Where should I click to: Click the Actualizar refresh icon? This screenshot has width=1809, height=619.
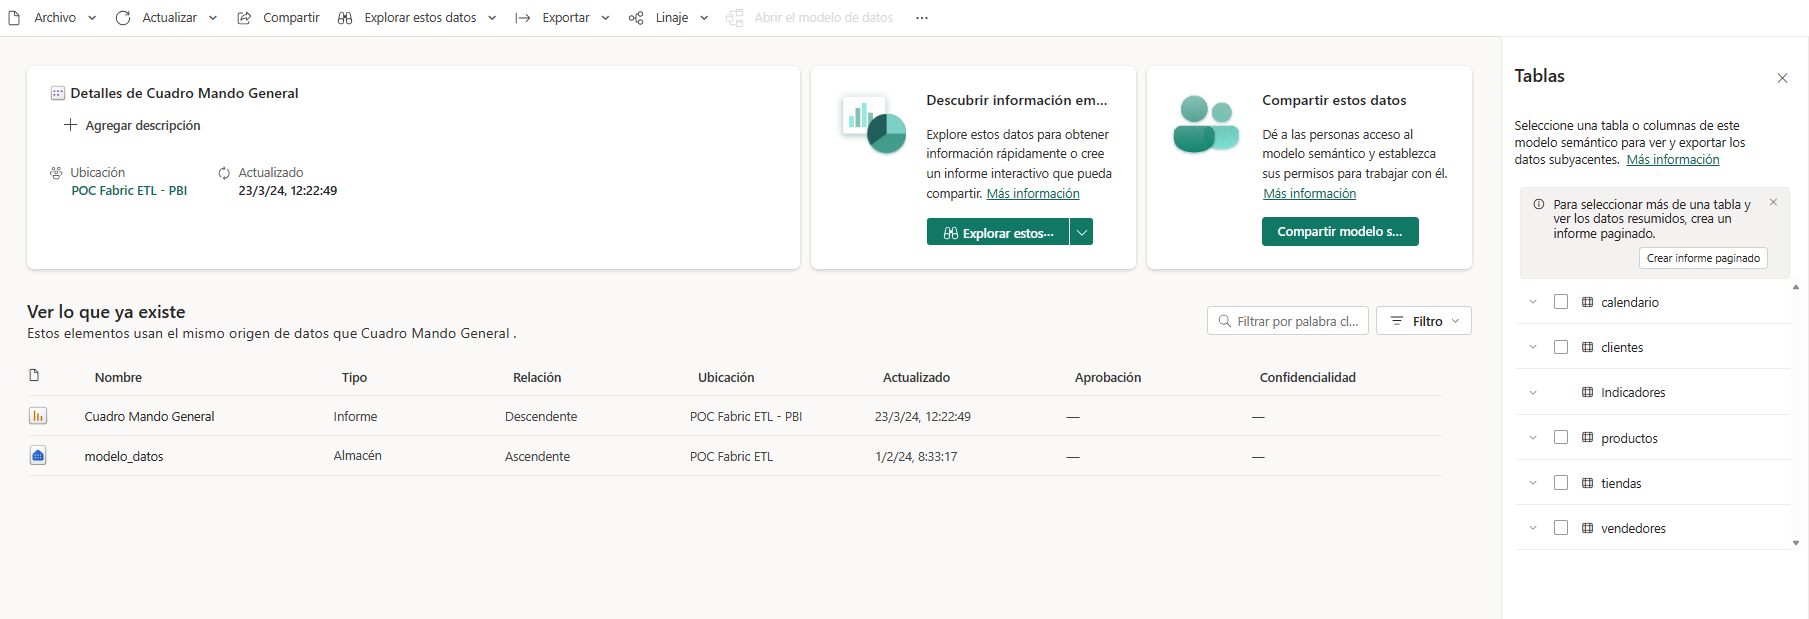coord(123,18)
